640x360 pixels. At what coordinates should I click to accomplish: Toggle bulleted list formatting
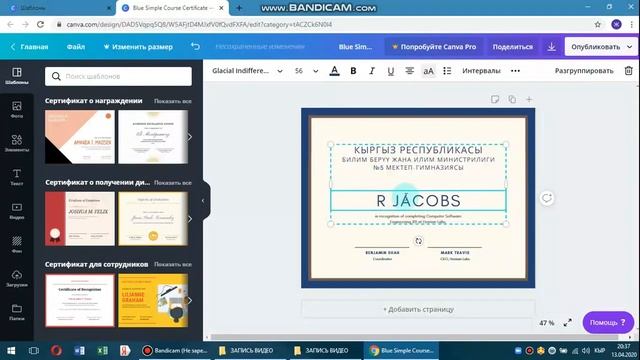tap(447, 71)
